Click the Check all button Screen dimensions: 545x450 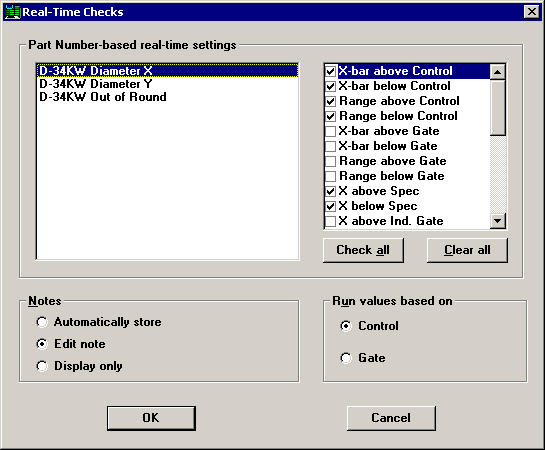tap(363, 250)
